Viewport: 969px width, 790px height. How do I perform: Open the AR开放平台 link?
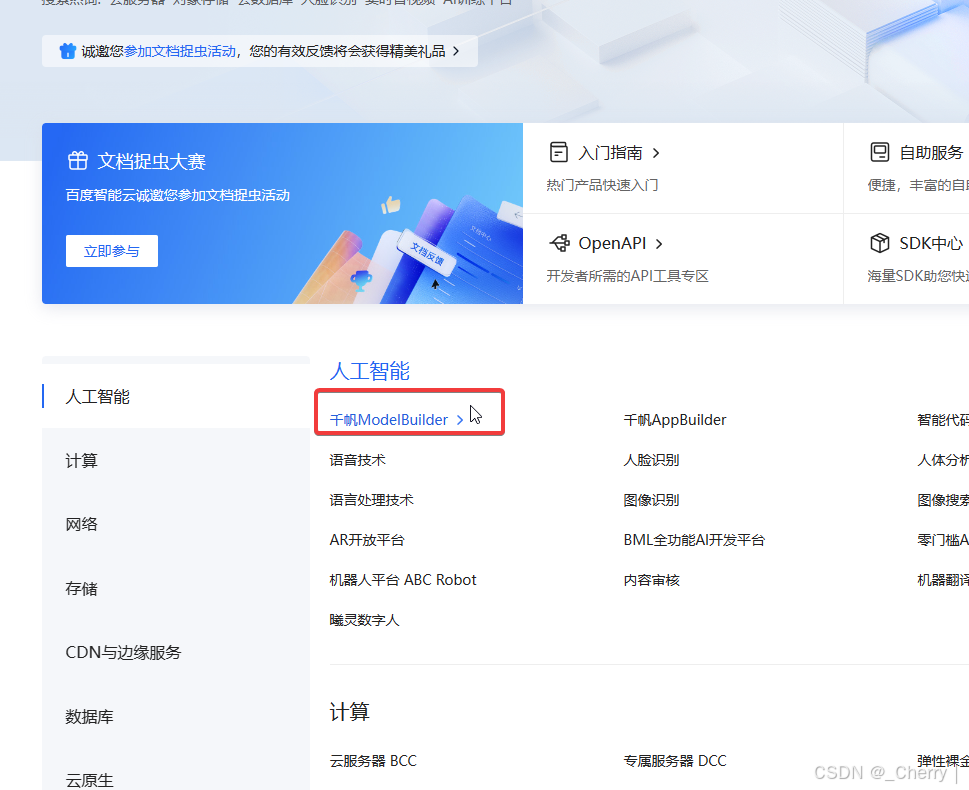367,540
